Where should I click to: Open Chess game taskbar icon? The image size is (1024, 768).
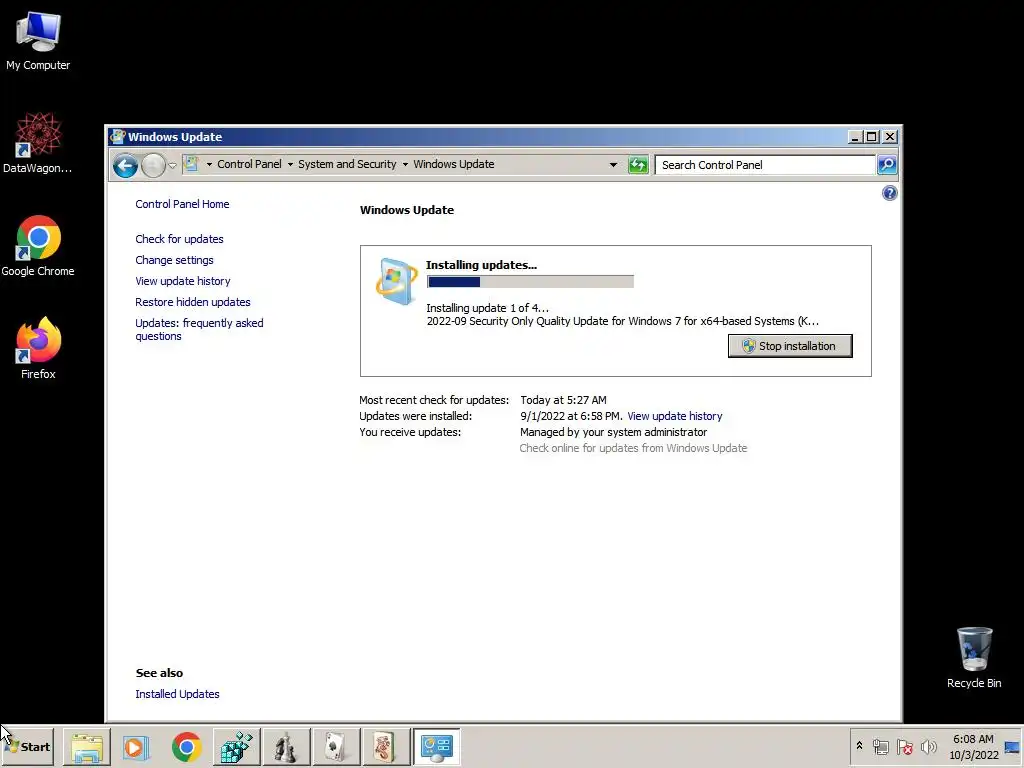(x=285, y=747)
